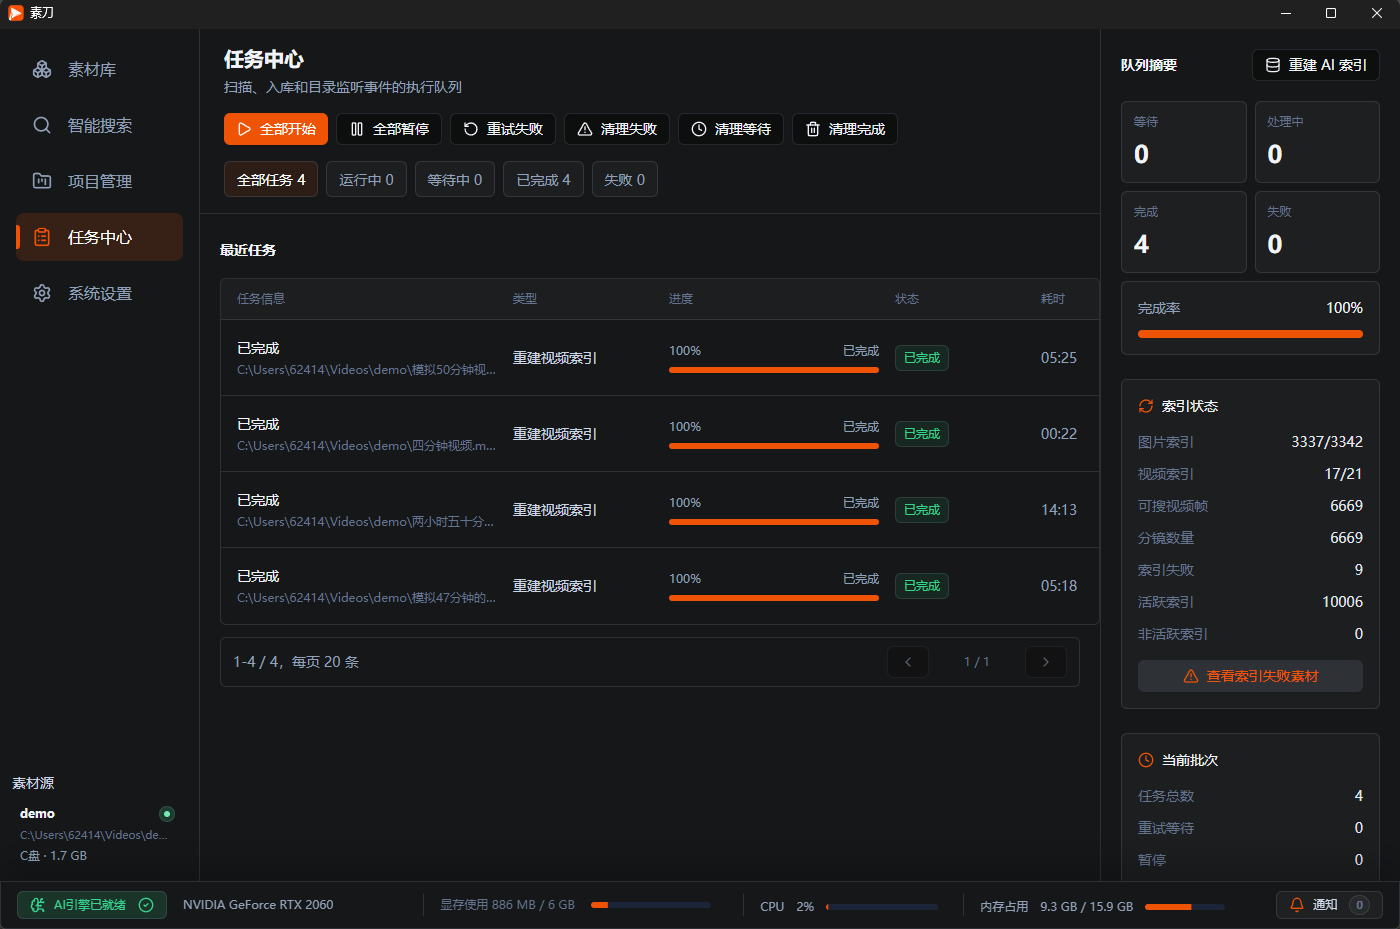Go to next page arrow
1400x929 pixels.
pos(1046,662)
